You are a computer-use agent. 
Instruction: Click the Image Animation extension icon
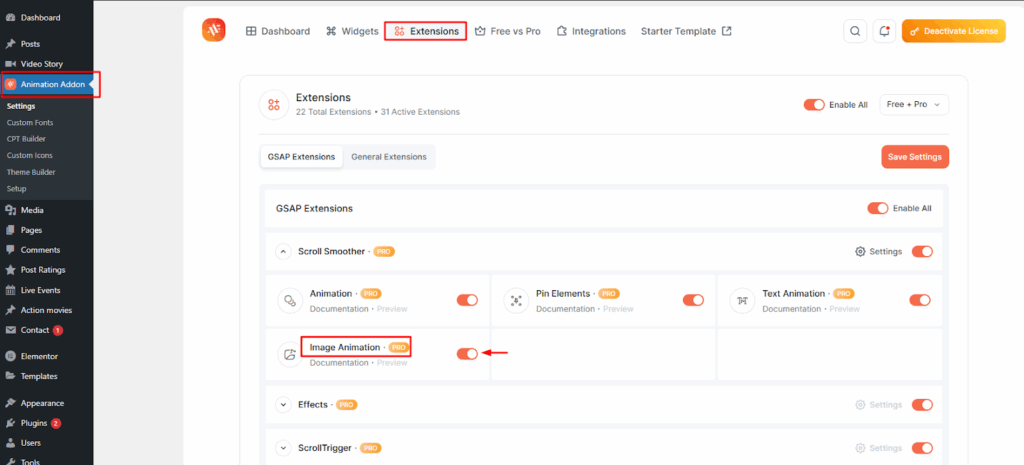point(290,354)
